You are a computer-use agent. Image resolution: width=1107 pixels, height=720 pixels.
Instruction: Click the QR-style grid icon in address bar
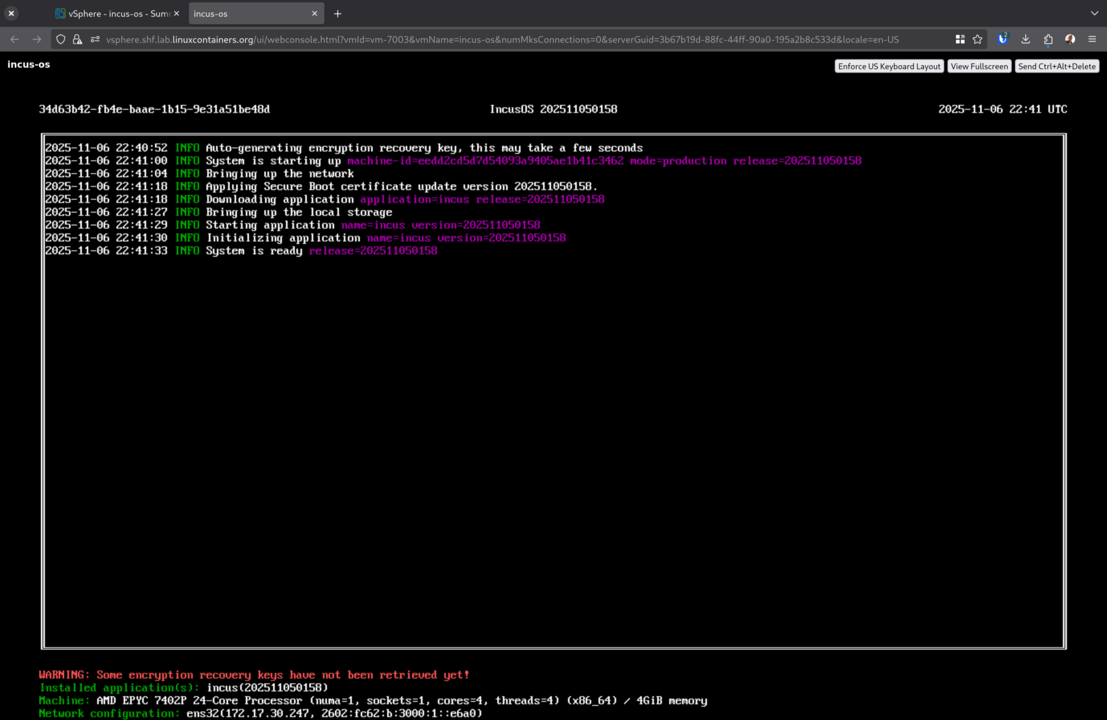(960, 39)
